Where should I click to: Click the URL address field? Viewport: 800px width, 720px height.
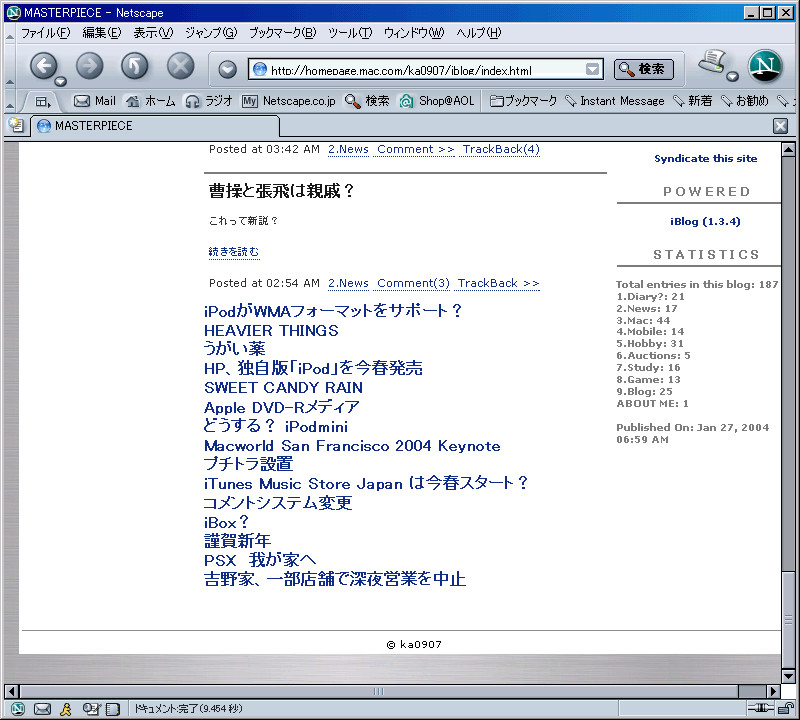pos(426,69)
